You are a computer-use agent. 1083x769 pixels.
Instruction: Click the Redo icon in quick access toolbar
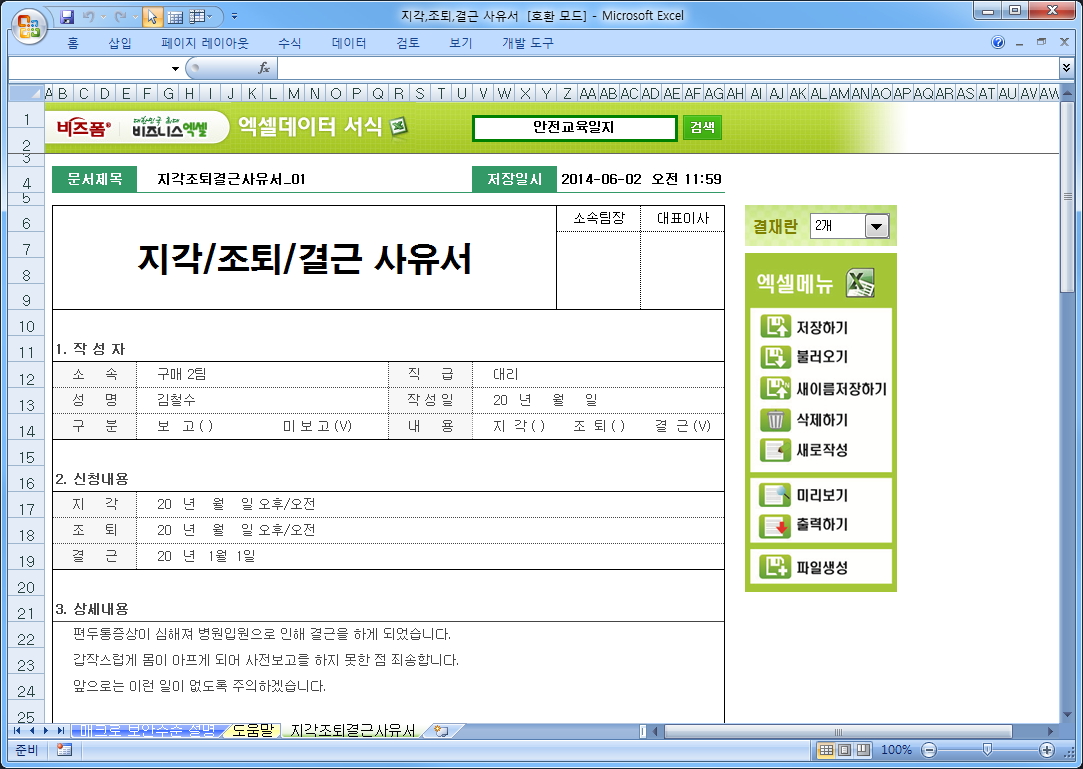point(119,16)
